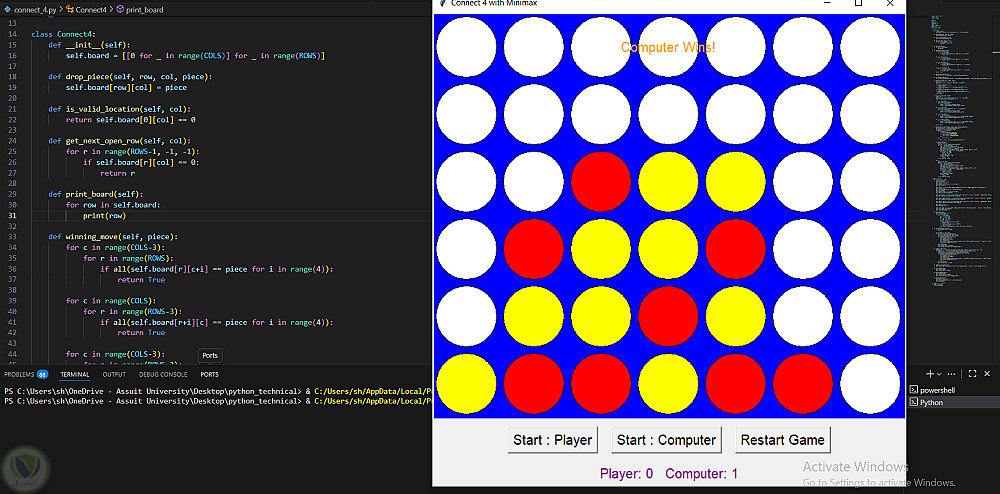Click the method symbol icon before print_board
This screenshot has height=494, width=1000.
pos(121,10)
